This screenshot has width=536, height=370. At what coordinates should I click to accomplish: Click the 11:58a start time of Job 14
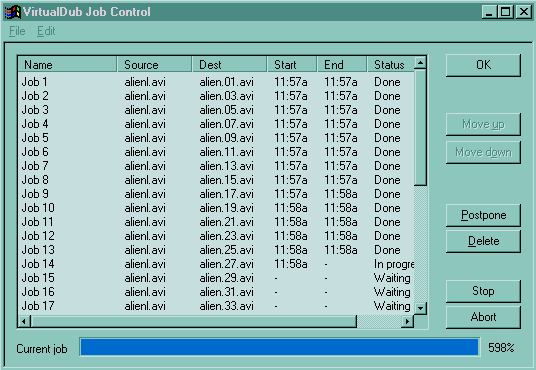tap(291, 264)
